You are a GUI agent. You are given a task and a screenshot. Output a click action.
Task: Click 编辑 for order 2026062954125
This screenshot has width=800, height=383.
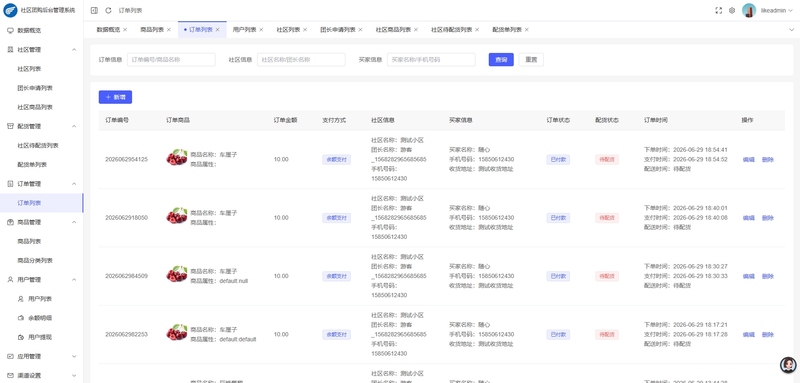[748, 160]
